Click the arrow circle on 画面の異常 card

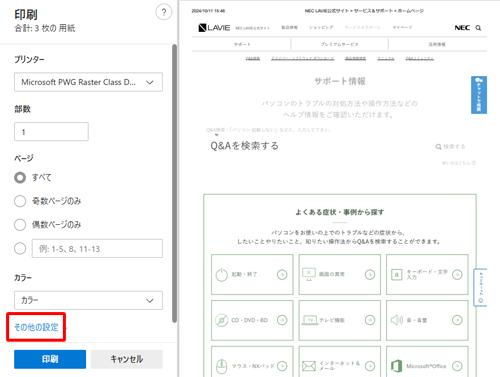(370, 275)
